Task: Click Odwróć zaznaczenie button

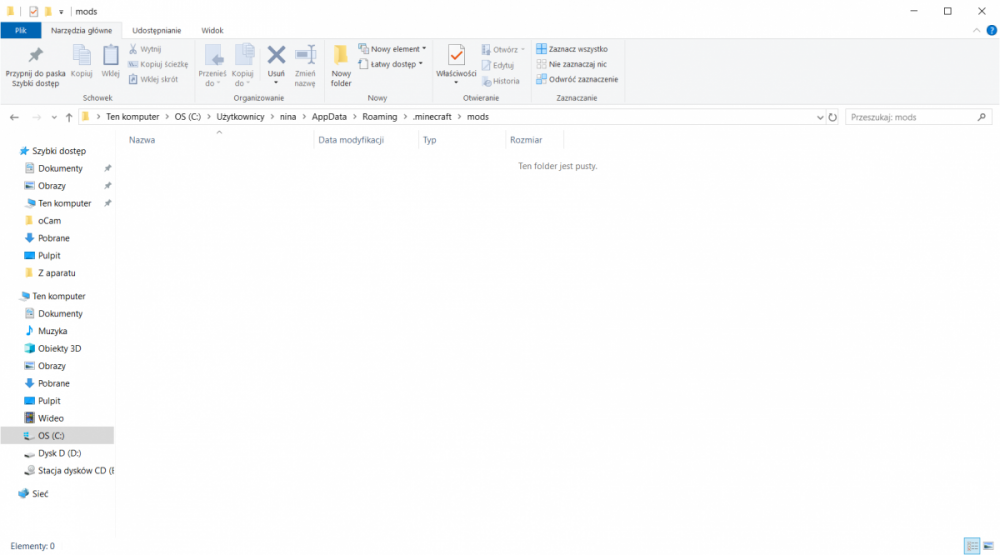Action: pyautogui.click(x=577, y=79)
